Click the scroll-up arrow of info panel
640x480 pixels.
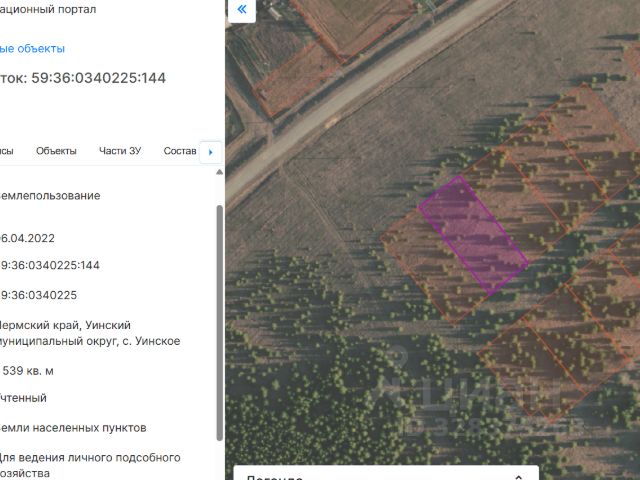219,172
